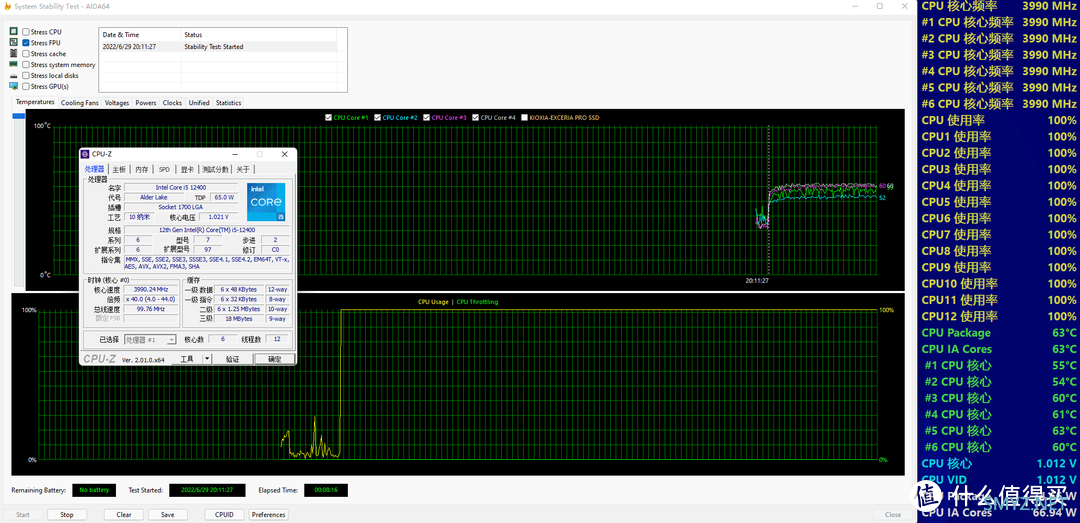Click the RAM stick icon beside Stress system memory
Screen dimensions: 1080x523
14,64
